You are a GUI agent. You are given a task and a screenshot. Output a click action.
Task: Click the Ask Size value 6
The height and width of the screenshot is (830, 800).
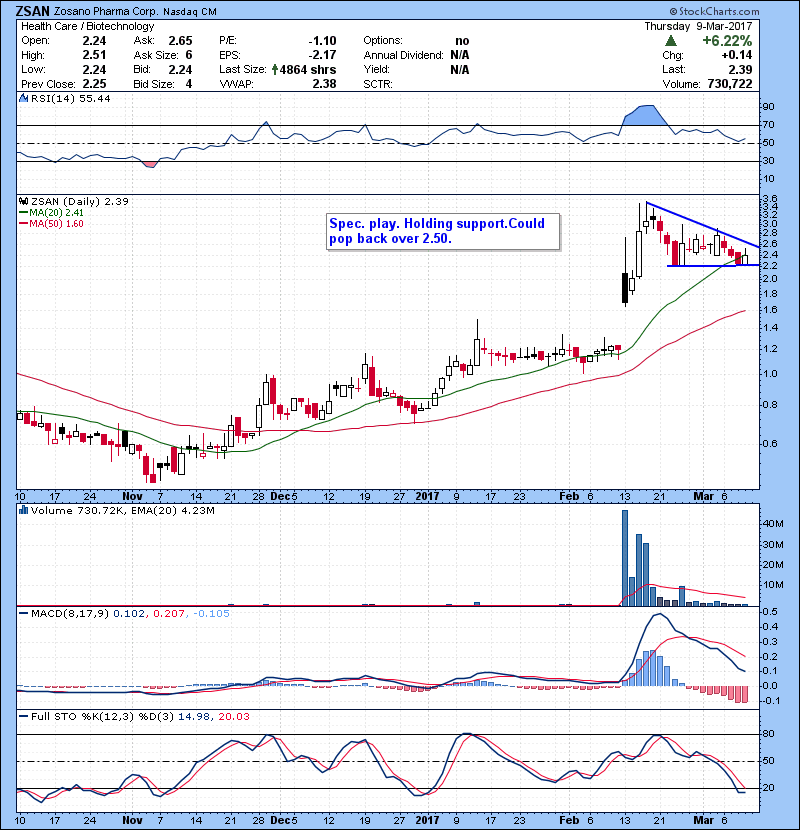(x=189, y=55)
